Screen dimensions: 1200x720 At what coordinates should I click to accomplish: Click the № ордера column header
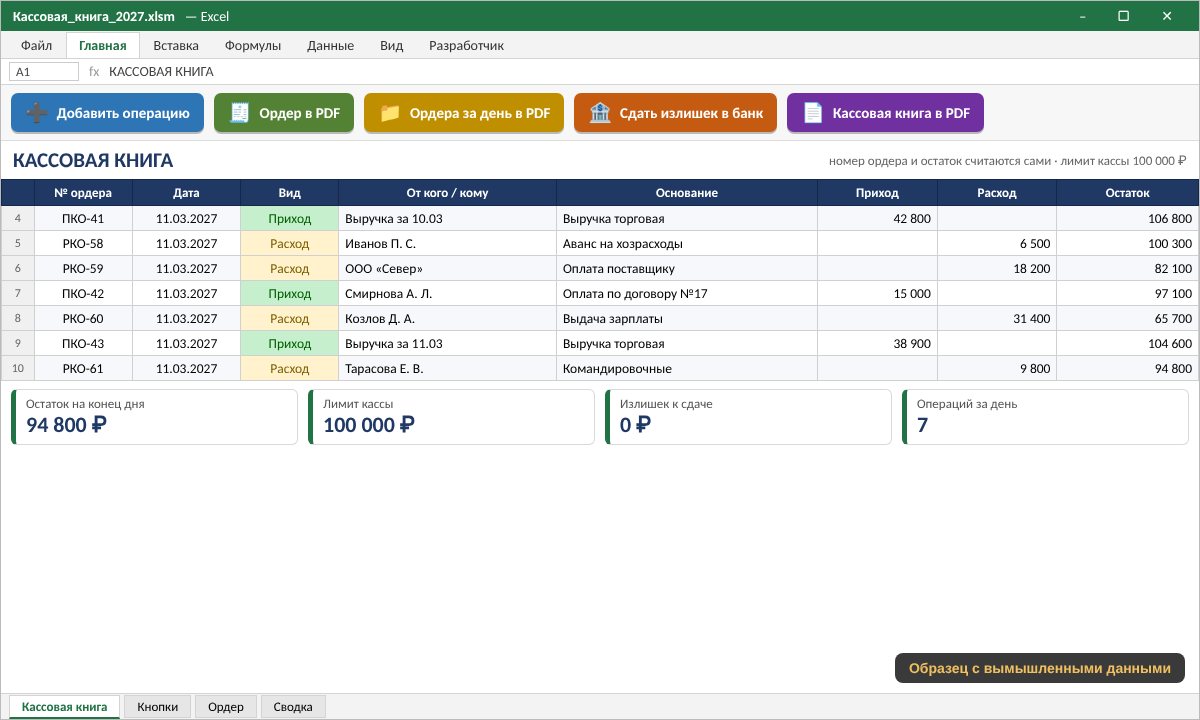(x=83, y=193)
